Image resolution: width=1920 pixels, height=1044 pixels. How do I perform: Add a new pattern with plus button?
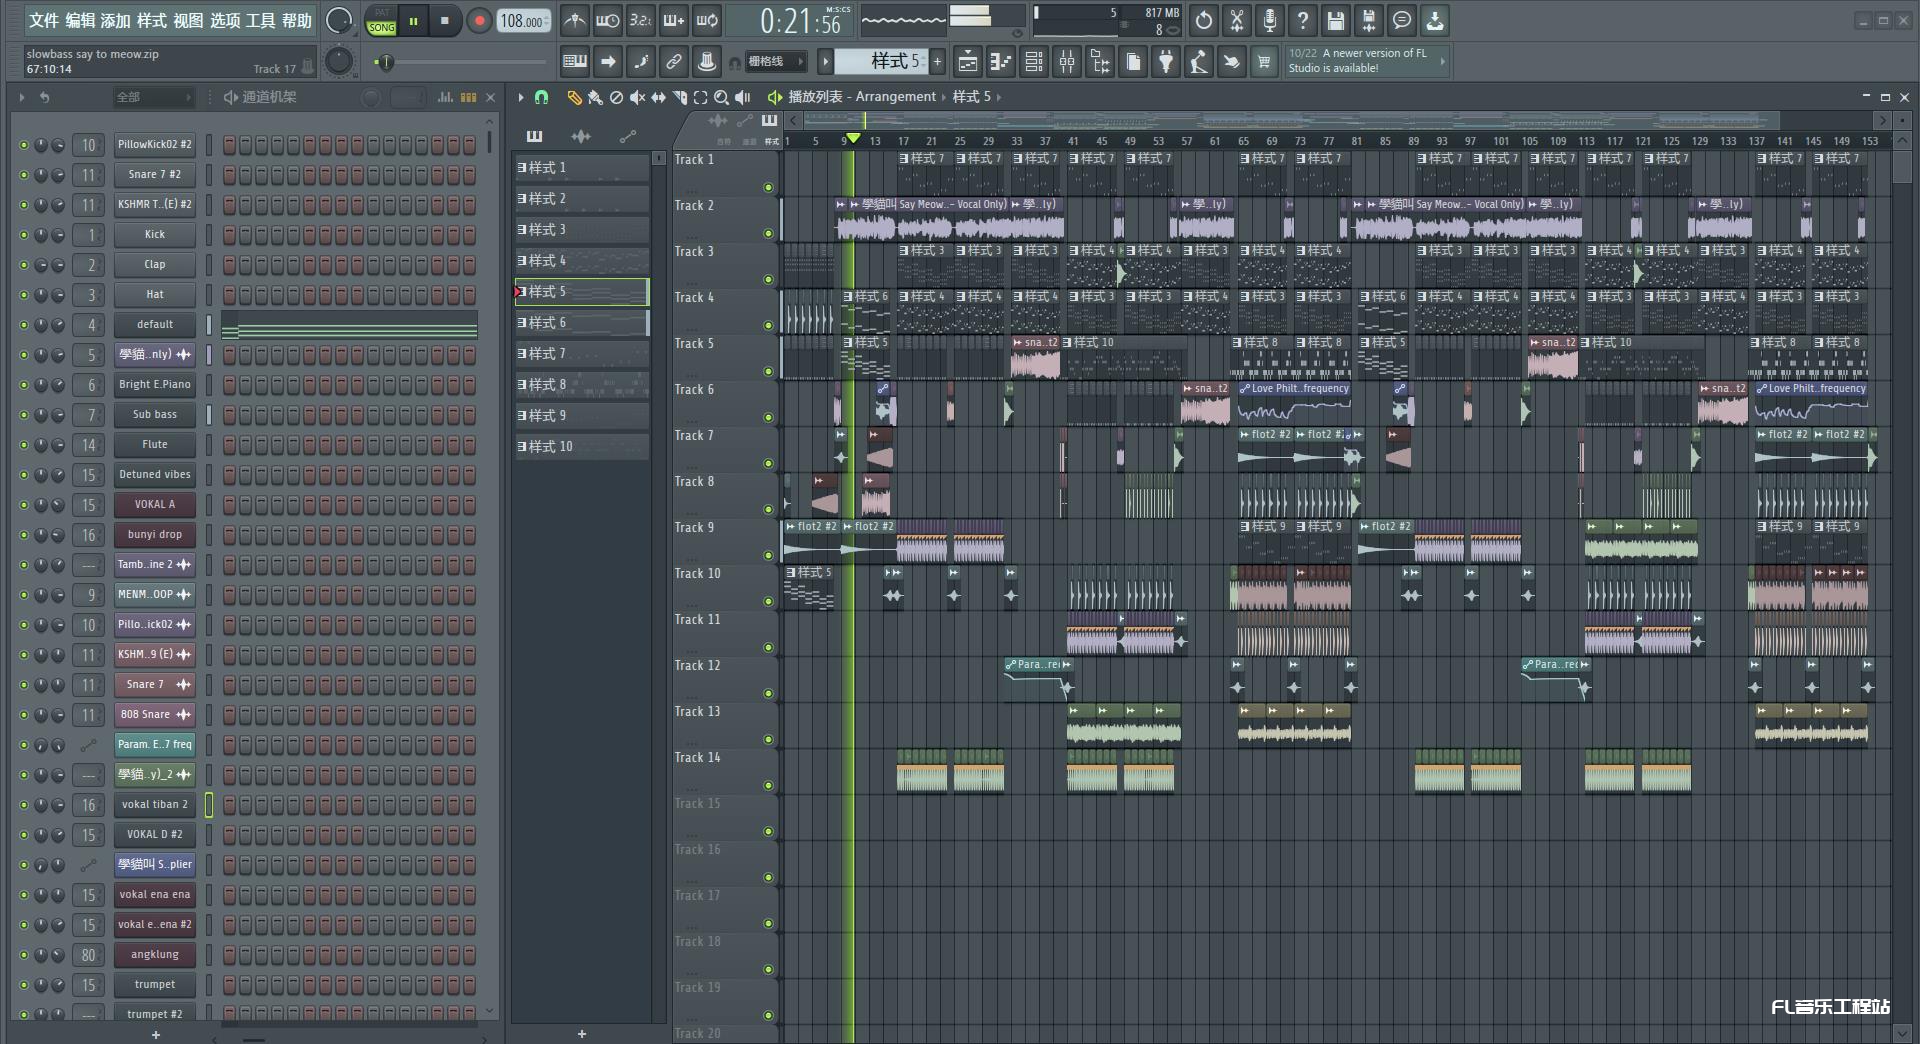point(937,62)
